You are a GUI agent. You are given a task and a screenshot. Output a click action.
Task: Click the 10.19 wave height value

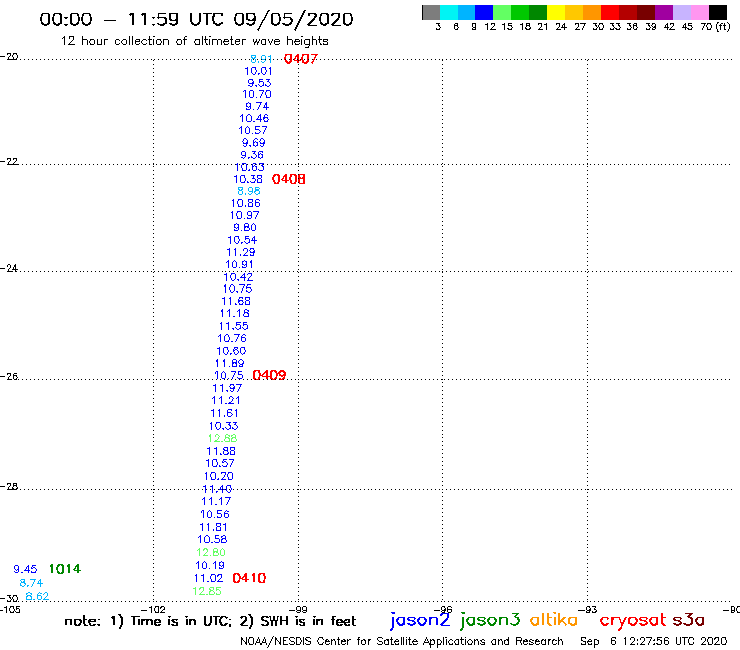click(x=210, y=566)
